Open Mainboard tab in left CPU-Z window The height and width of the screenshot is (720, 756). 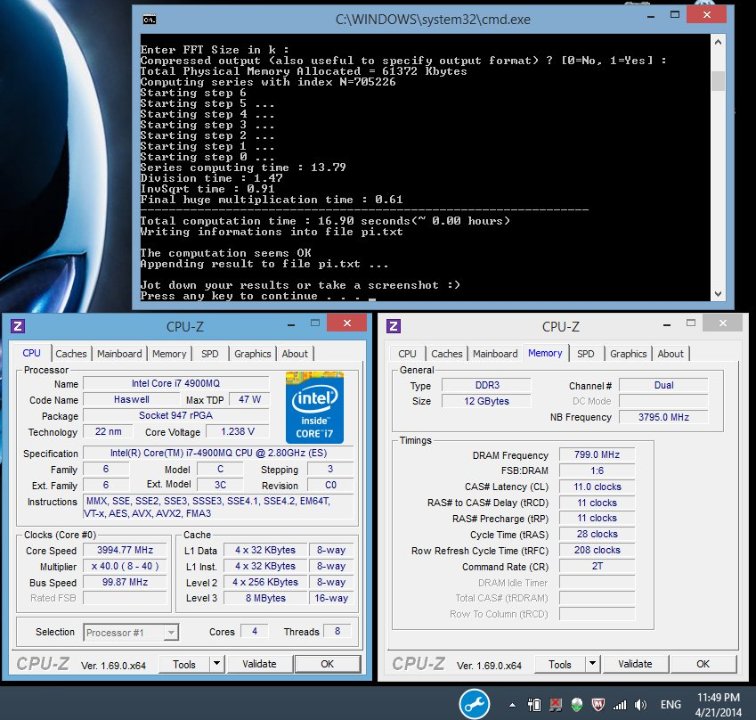point(120,354)
